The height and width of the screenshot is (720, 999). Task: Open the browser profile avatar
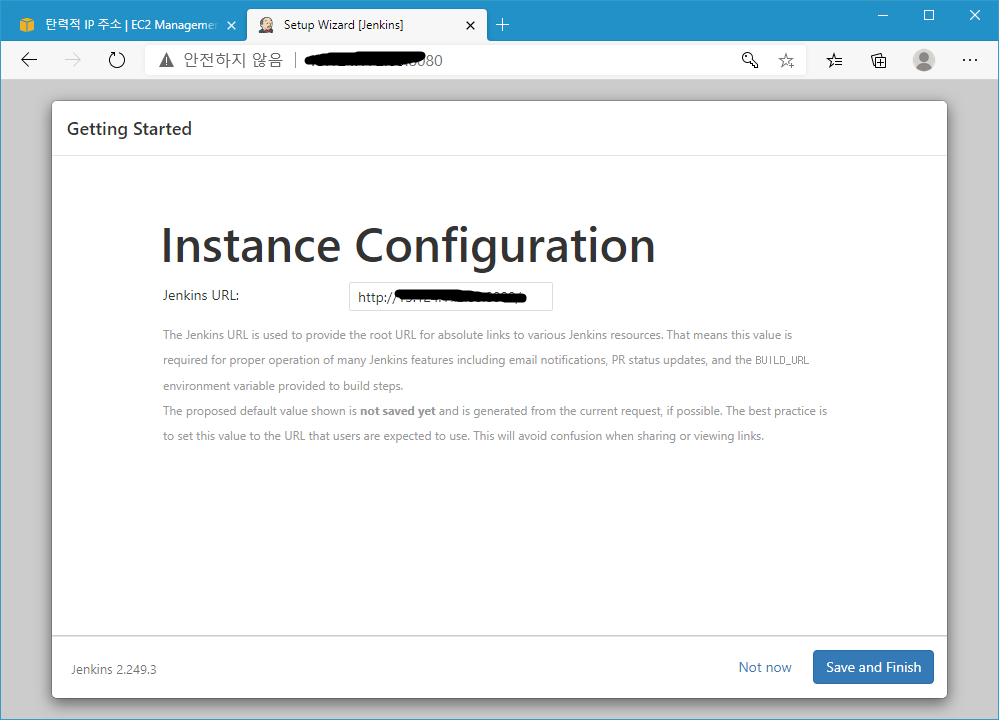[x=923, y=61]
